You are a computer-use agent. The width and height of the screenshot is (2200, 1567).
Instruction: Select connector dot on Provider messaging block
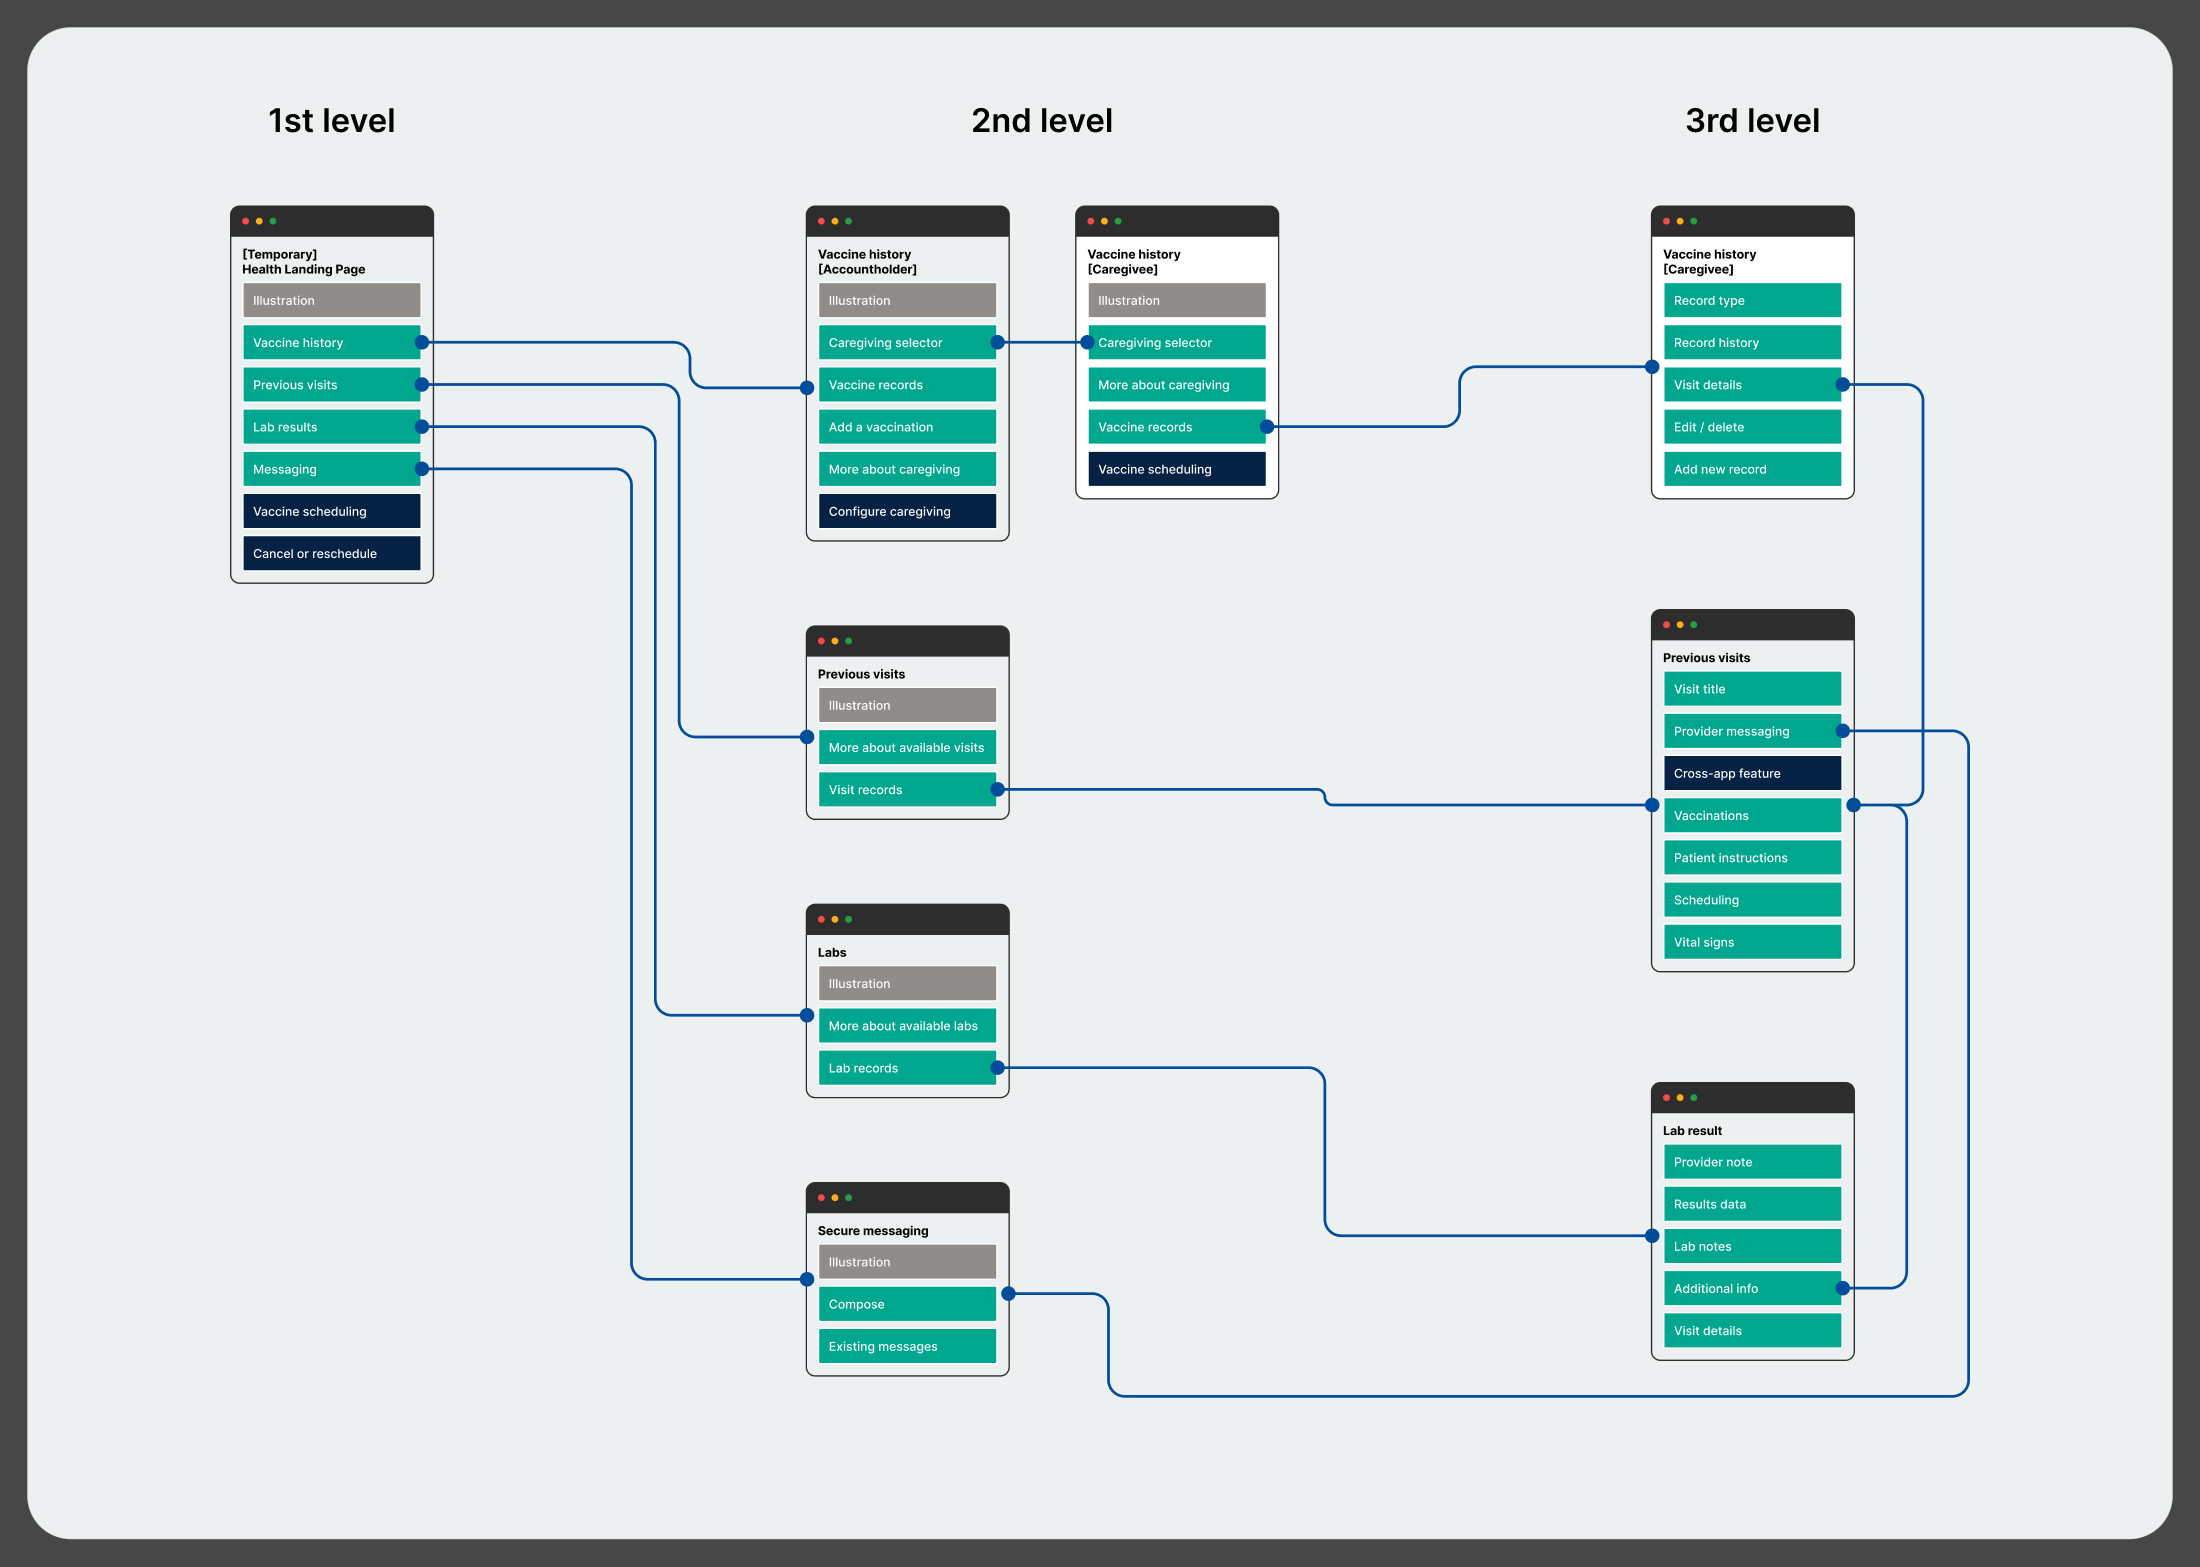coord(1842,731)
